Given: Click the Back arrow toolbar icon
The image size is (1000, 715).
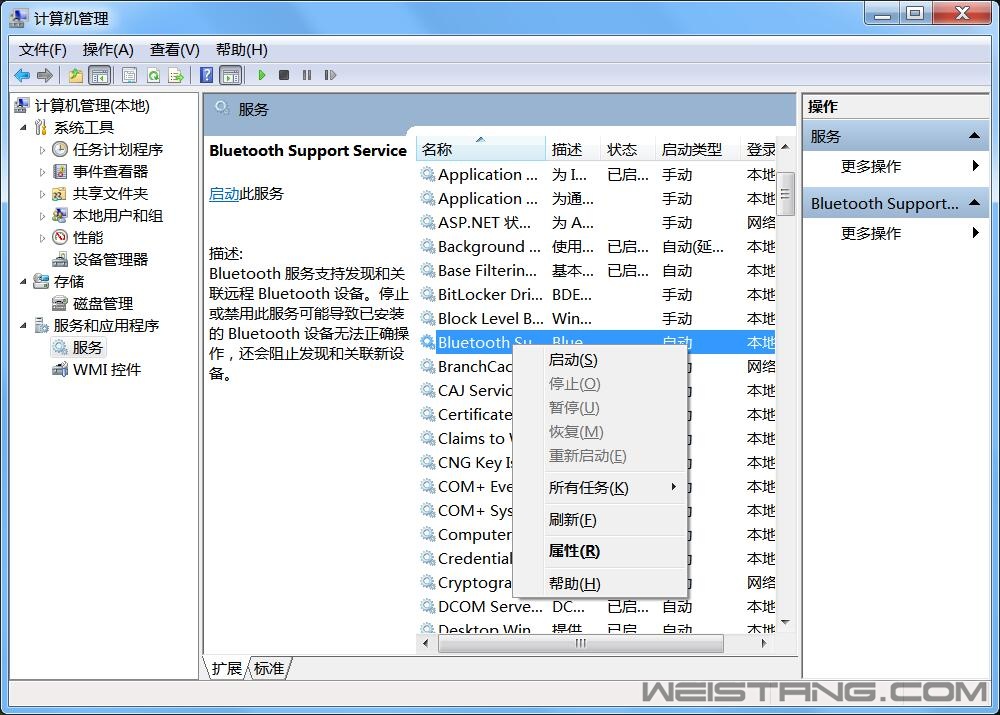Looking at the screenshot, I should tap(22, 75).
